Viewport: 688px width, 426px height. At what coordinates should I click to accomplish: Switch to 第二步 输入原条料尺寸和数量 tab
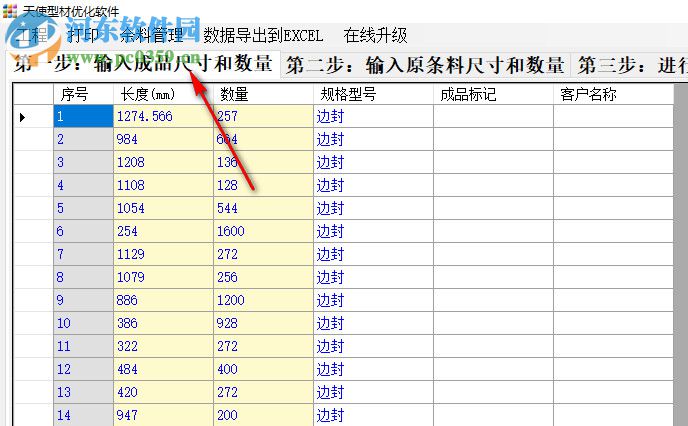(x=425, y=65)
